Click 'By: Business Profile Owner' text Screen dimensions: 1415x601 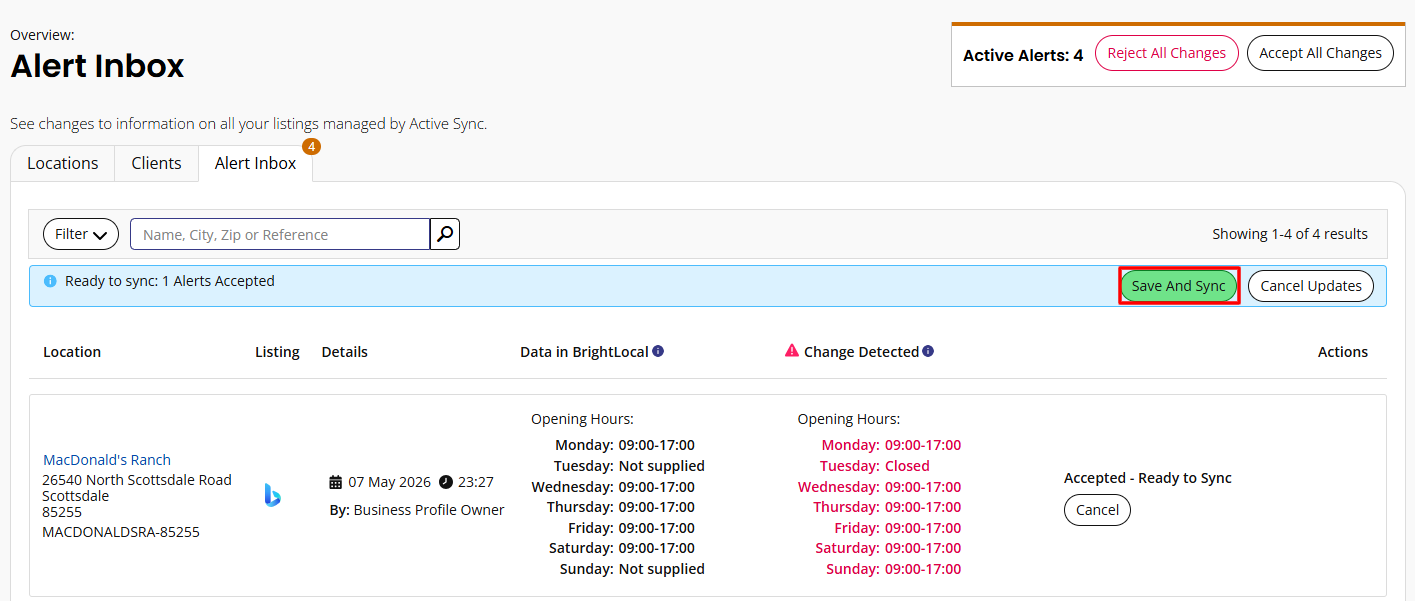click(x=417, y=510)
